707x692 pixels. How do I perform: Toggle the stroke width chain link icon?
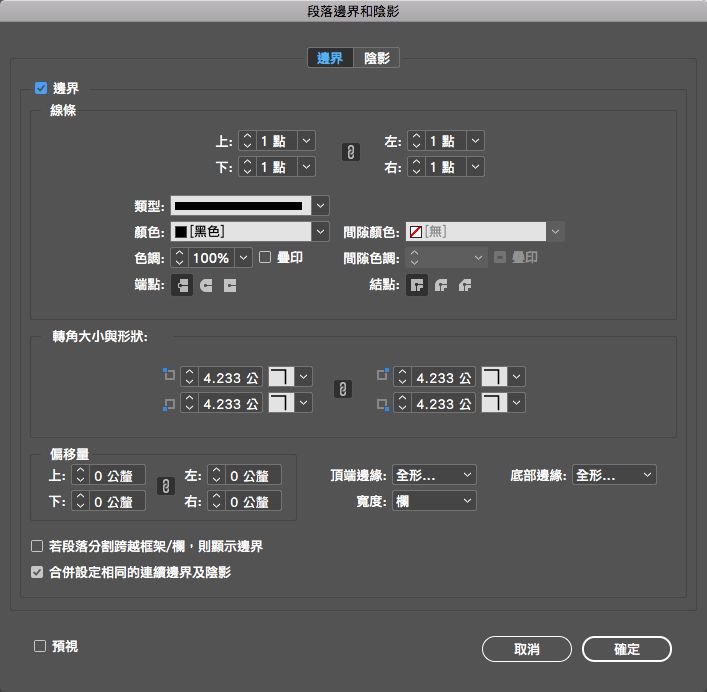point(351,152)
